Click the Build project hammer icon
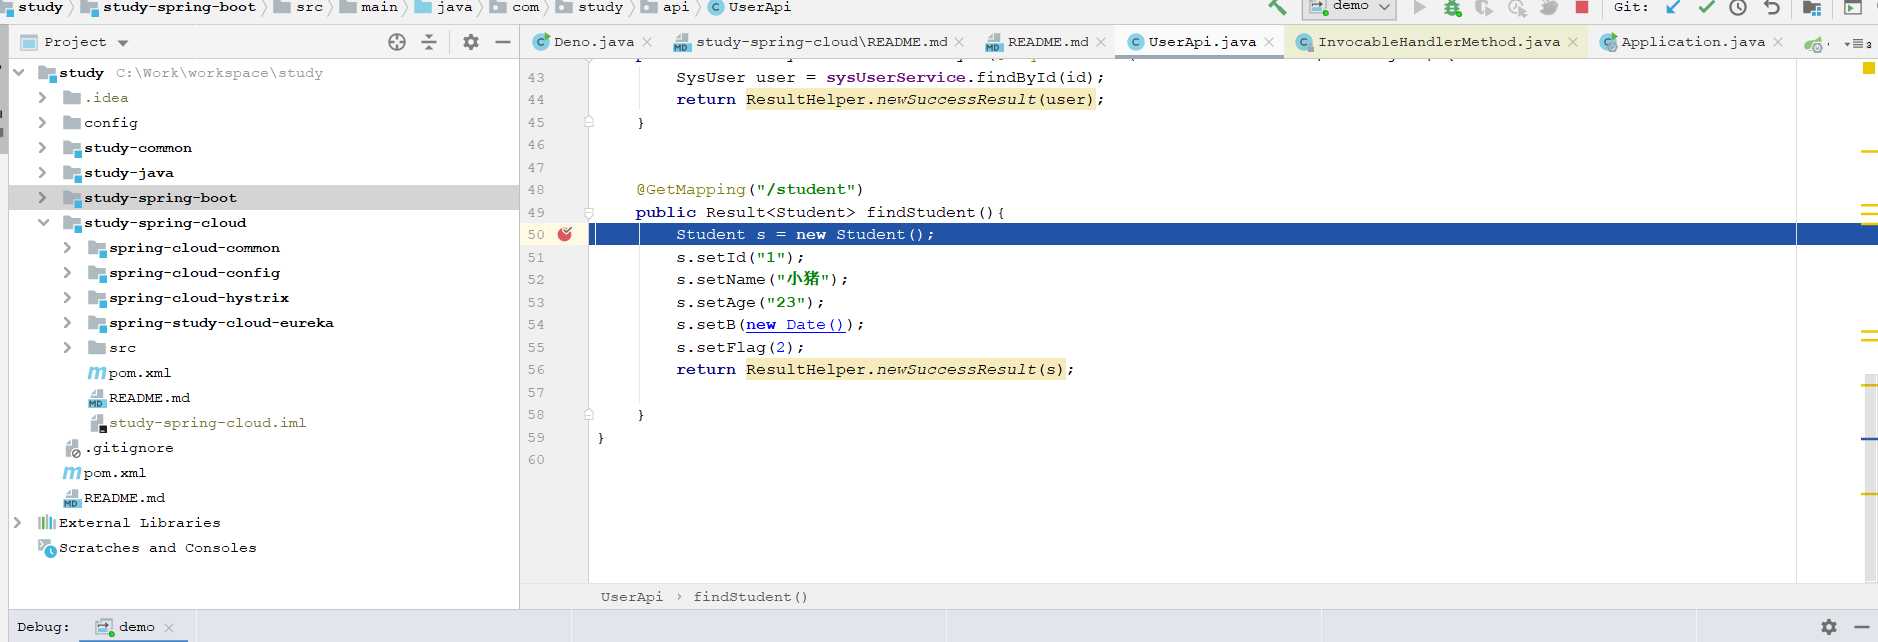Image resolution: width=1878 pixels, height=642 pixels. pos(1277,7)
